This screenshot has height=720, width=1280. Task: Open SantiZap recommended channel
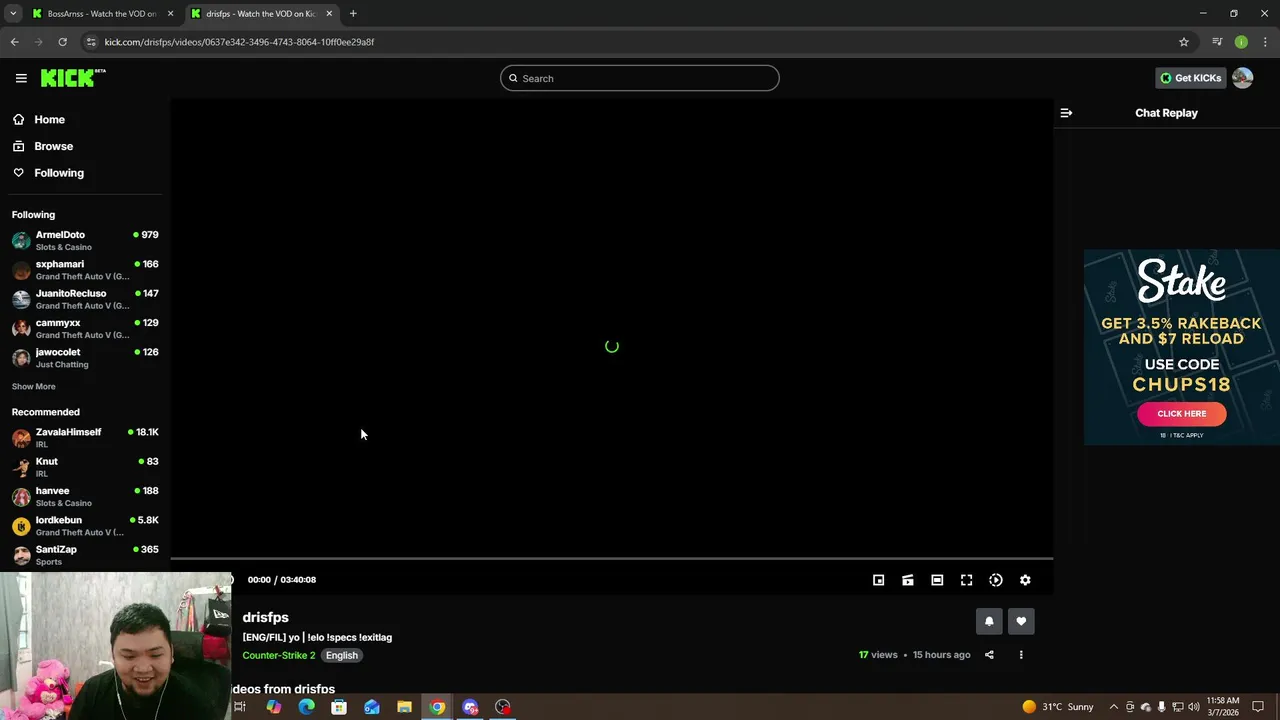[85, 555]
